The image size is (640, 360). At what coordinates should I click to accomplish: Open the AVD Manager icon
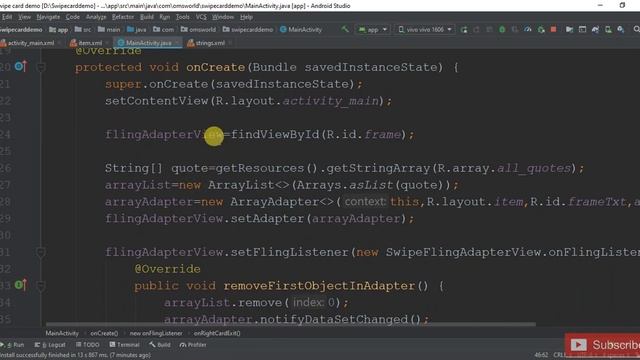tap(608, 29)
